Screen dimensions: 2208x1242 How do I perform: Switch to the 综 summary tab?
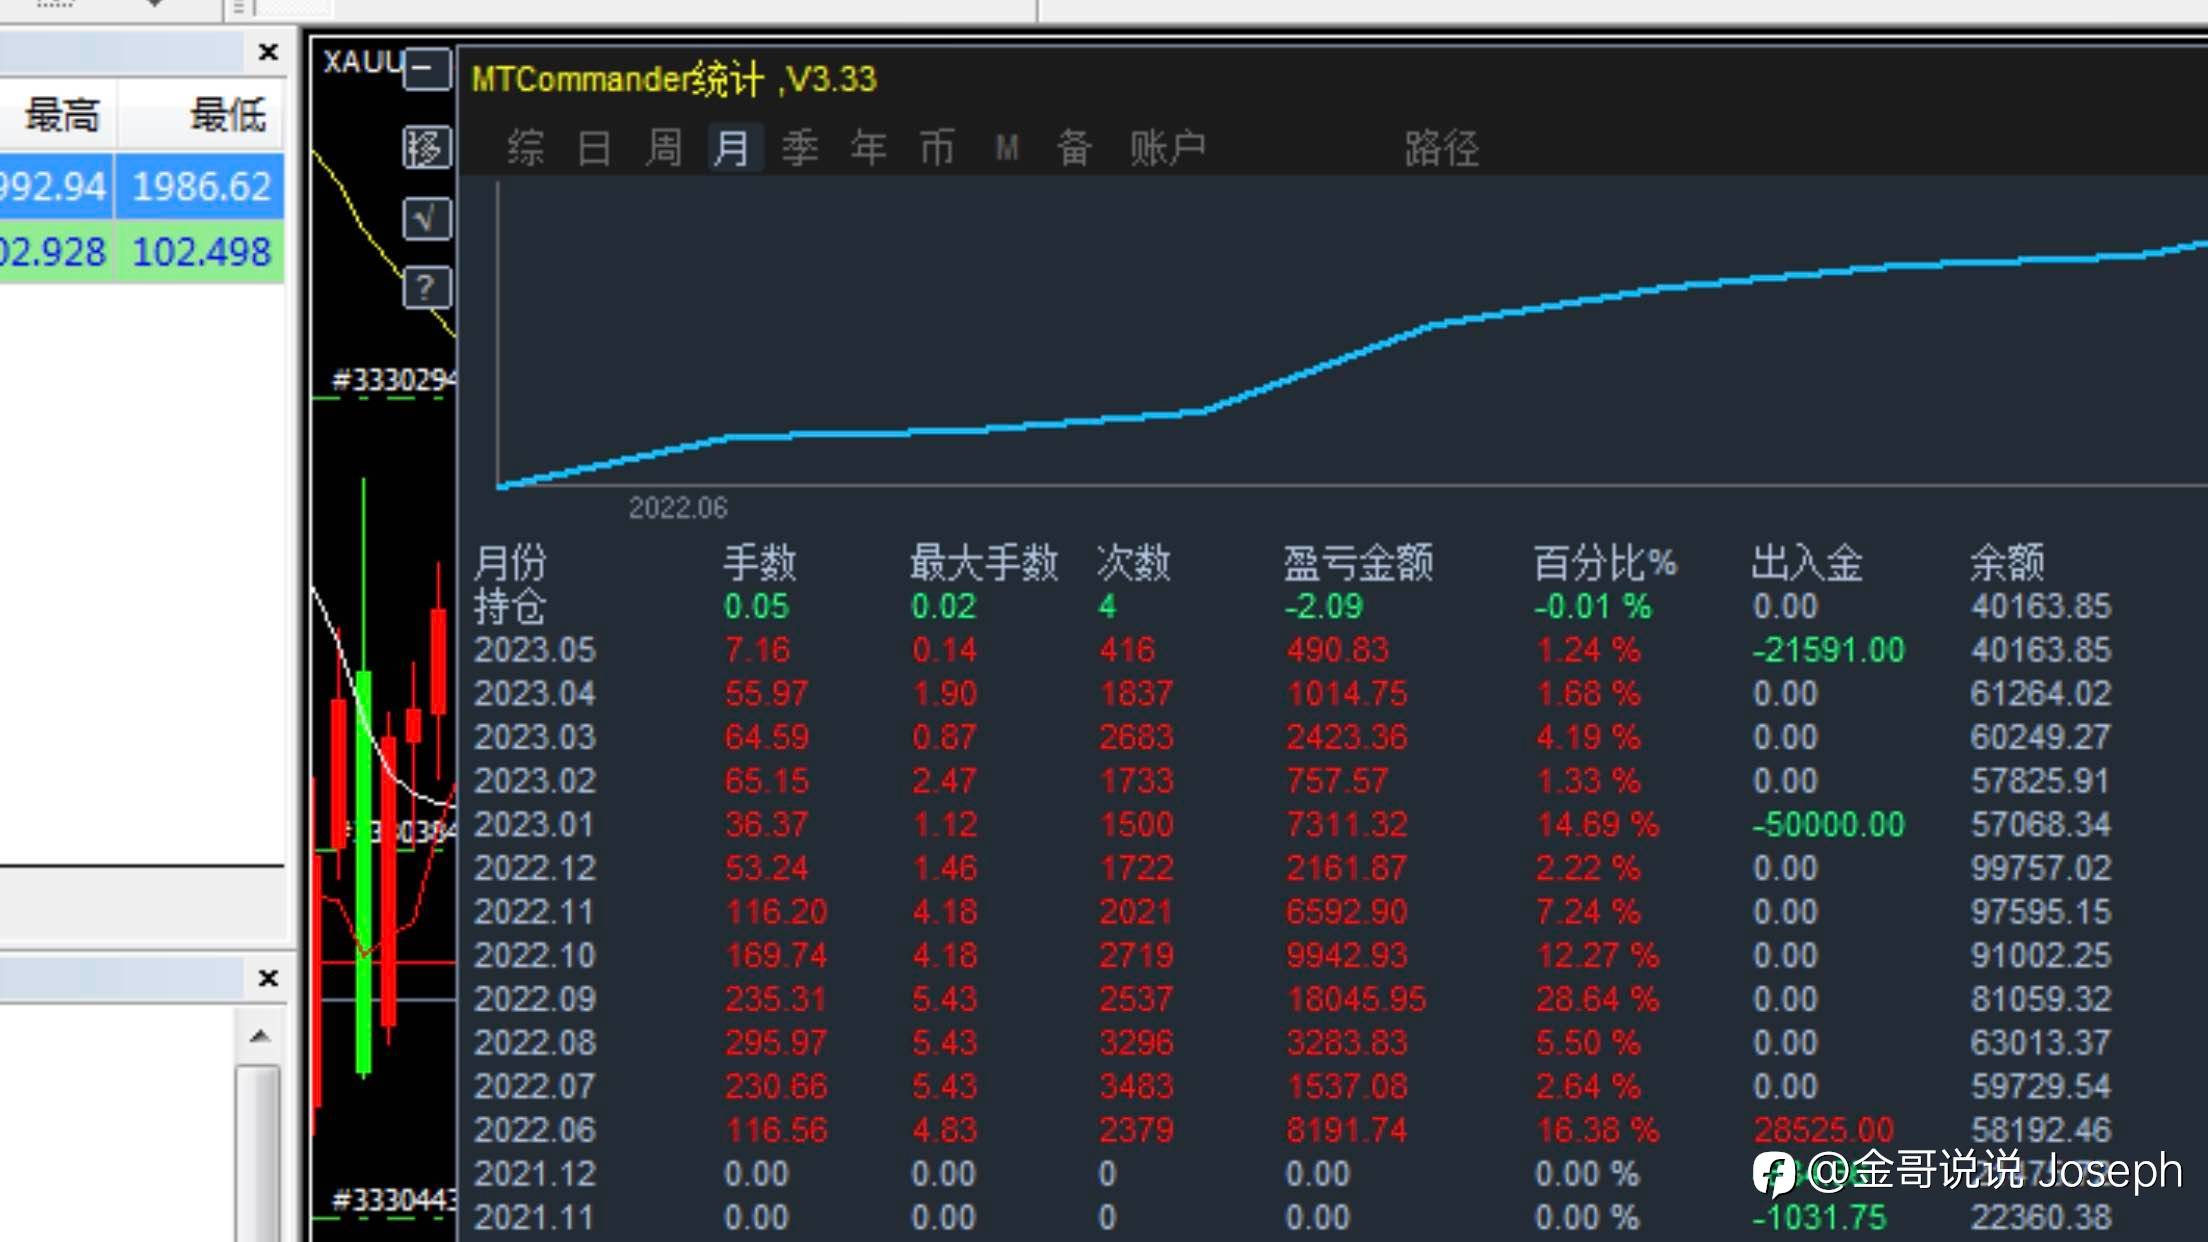525,148
